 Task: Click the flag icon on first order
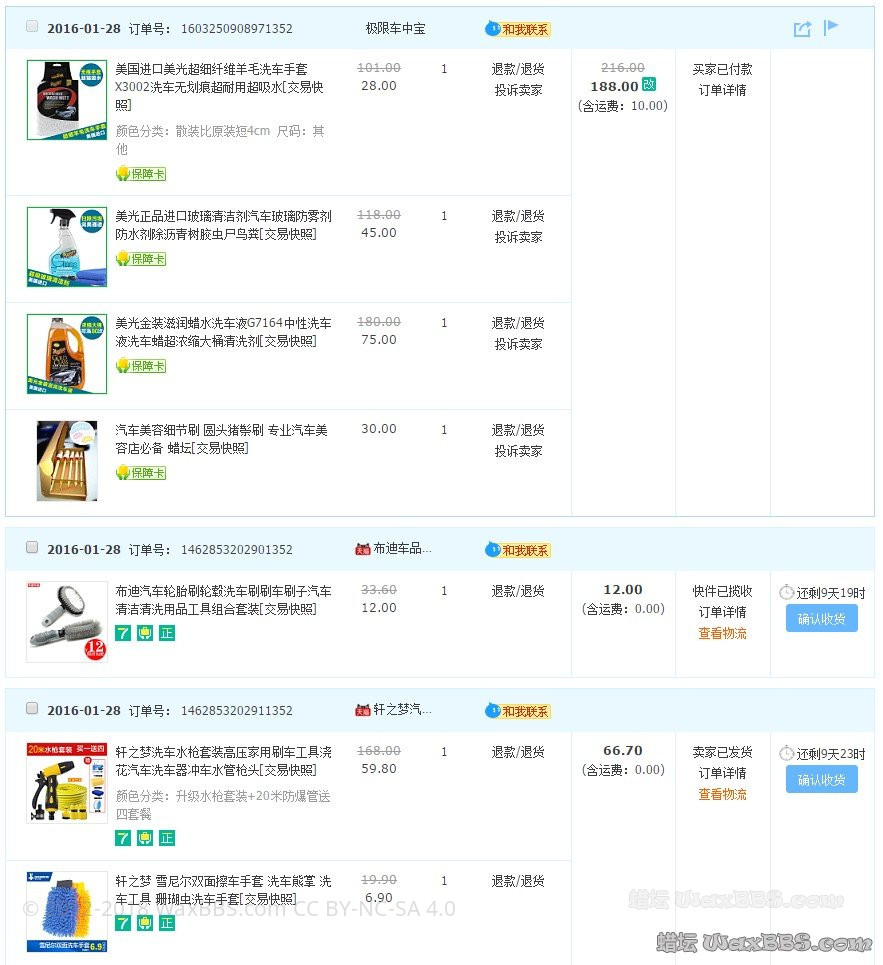[x=831, y=28]
